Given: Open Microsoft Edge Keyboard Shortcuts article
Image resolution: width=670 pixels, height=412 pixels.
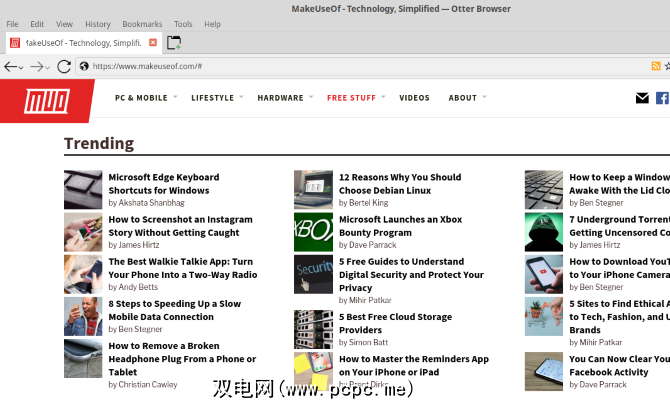Looking at the screenshot, I should pyautogui.click(x=164, y=184).
